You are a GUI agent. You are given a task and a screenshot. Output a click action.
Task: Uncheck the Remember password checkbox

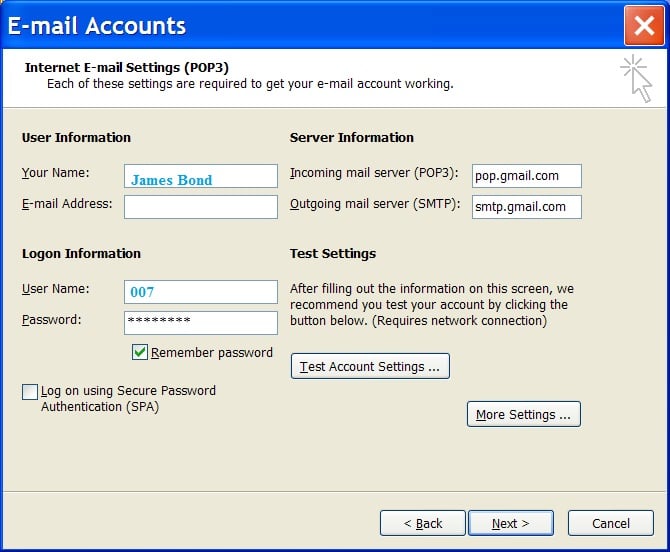140,352
